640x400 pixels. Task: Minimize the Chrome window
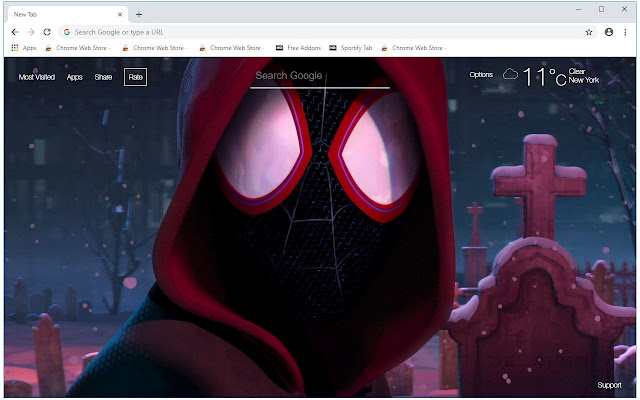[578, 9]
